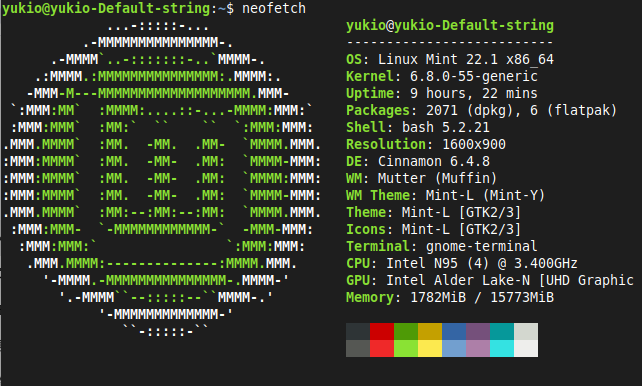Click the white color block
Image resolution: width=642 pixels, height=386 pixels.
[x=526, y=349]
